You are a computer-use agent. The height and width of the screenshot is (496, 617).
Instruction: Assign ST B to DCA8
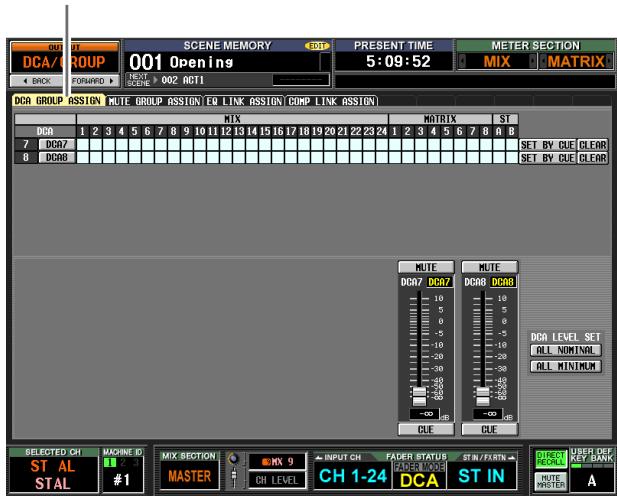[512, 158]
